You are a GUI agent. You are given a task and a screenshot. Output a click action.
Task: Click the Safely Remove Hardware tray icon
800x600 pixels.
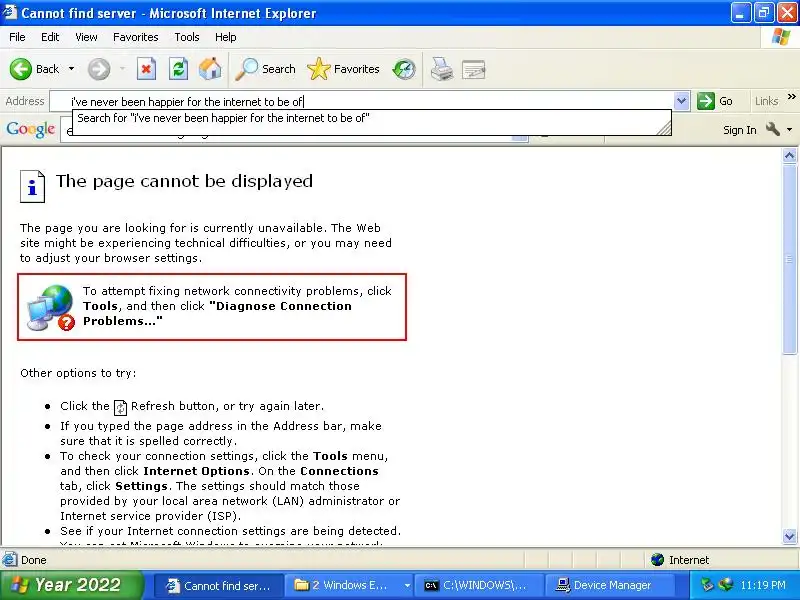click(x=707, y=585)
